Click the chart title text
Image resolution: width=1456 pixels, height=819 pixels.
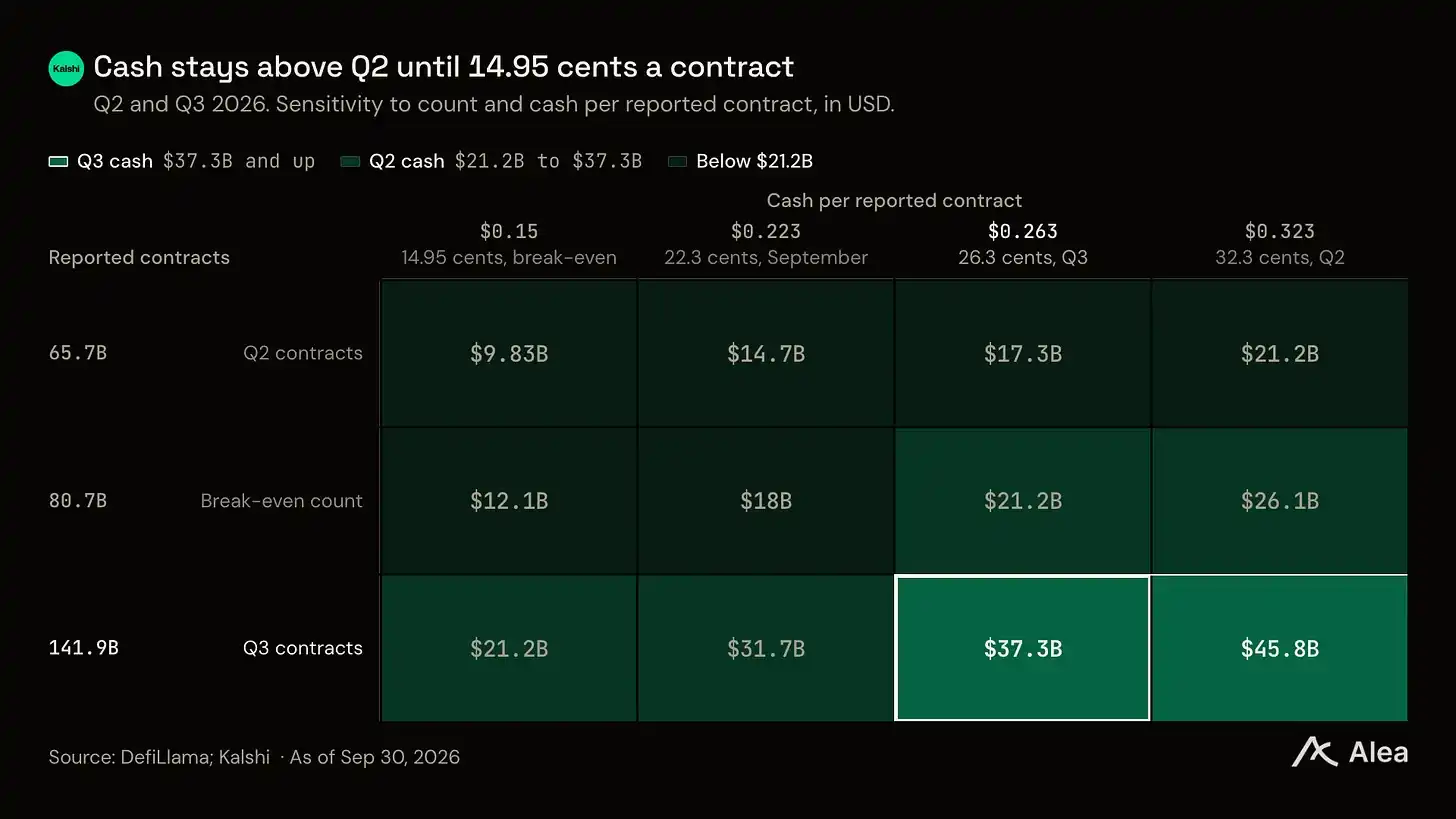[x=443, y=67]
